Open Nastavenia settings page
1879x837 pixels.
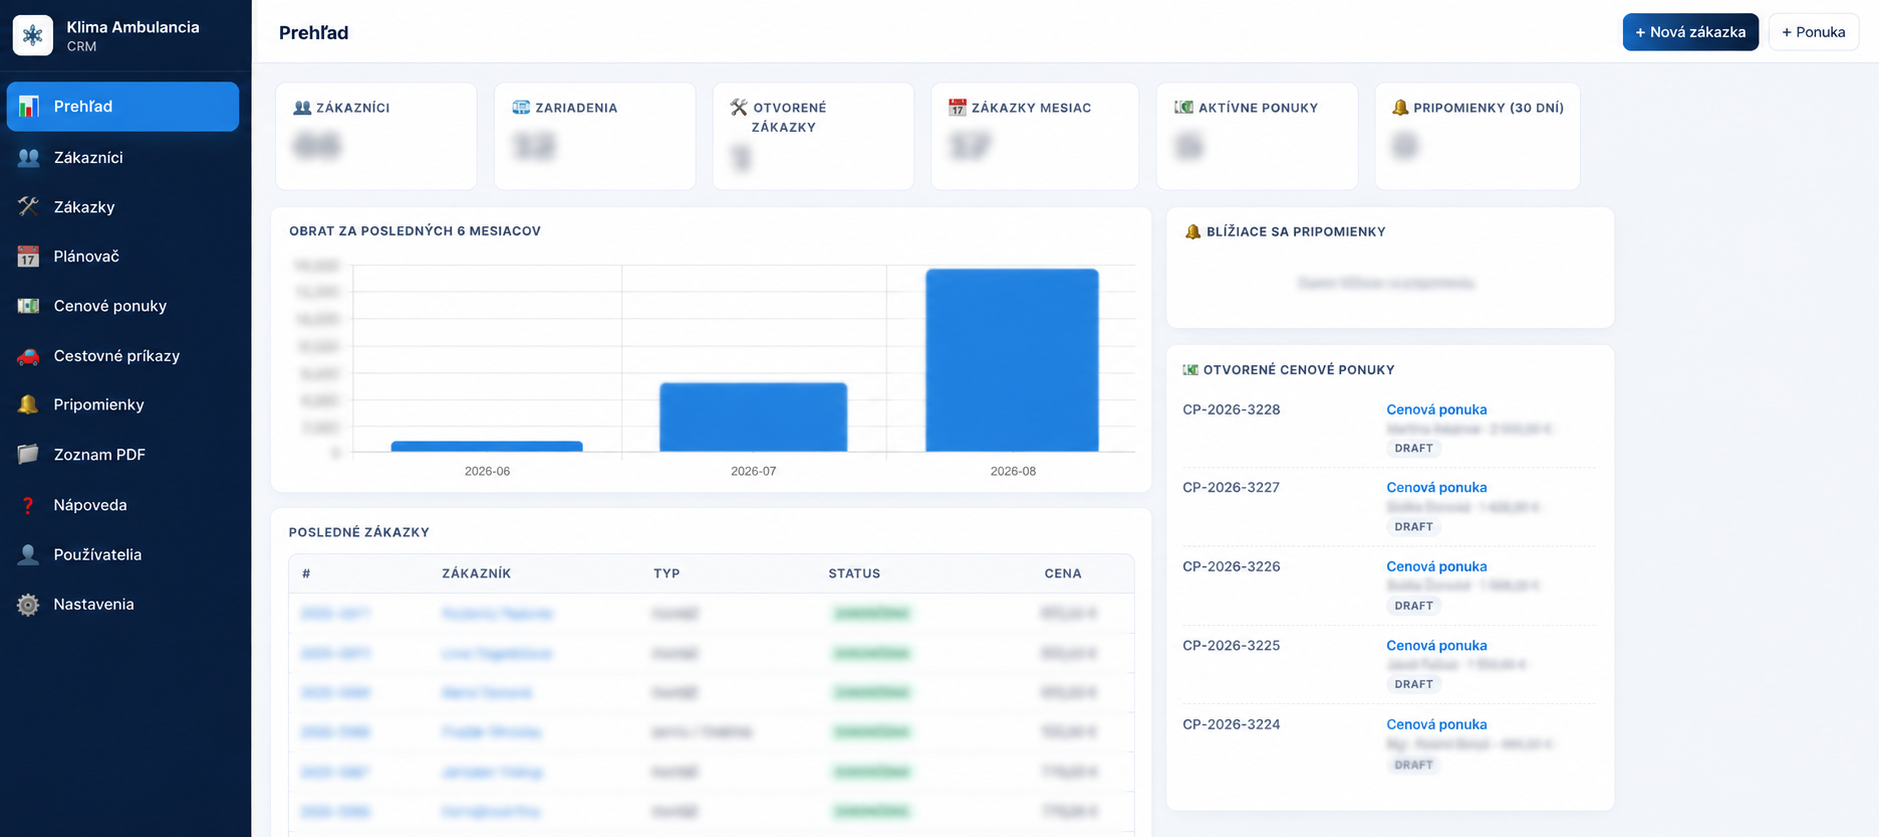(x=123, y=604)
